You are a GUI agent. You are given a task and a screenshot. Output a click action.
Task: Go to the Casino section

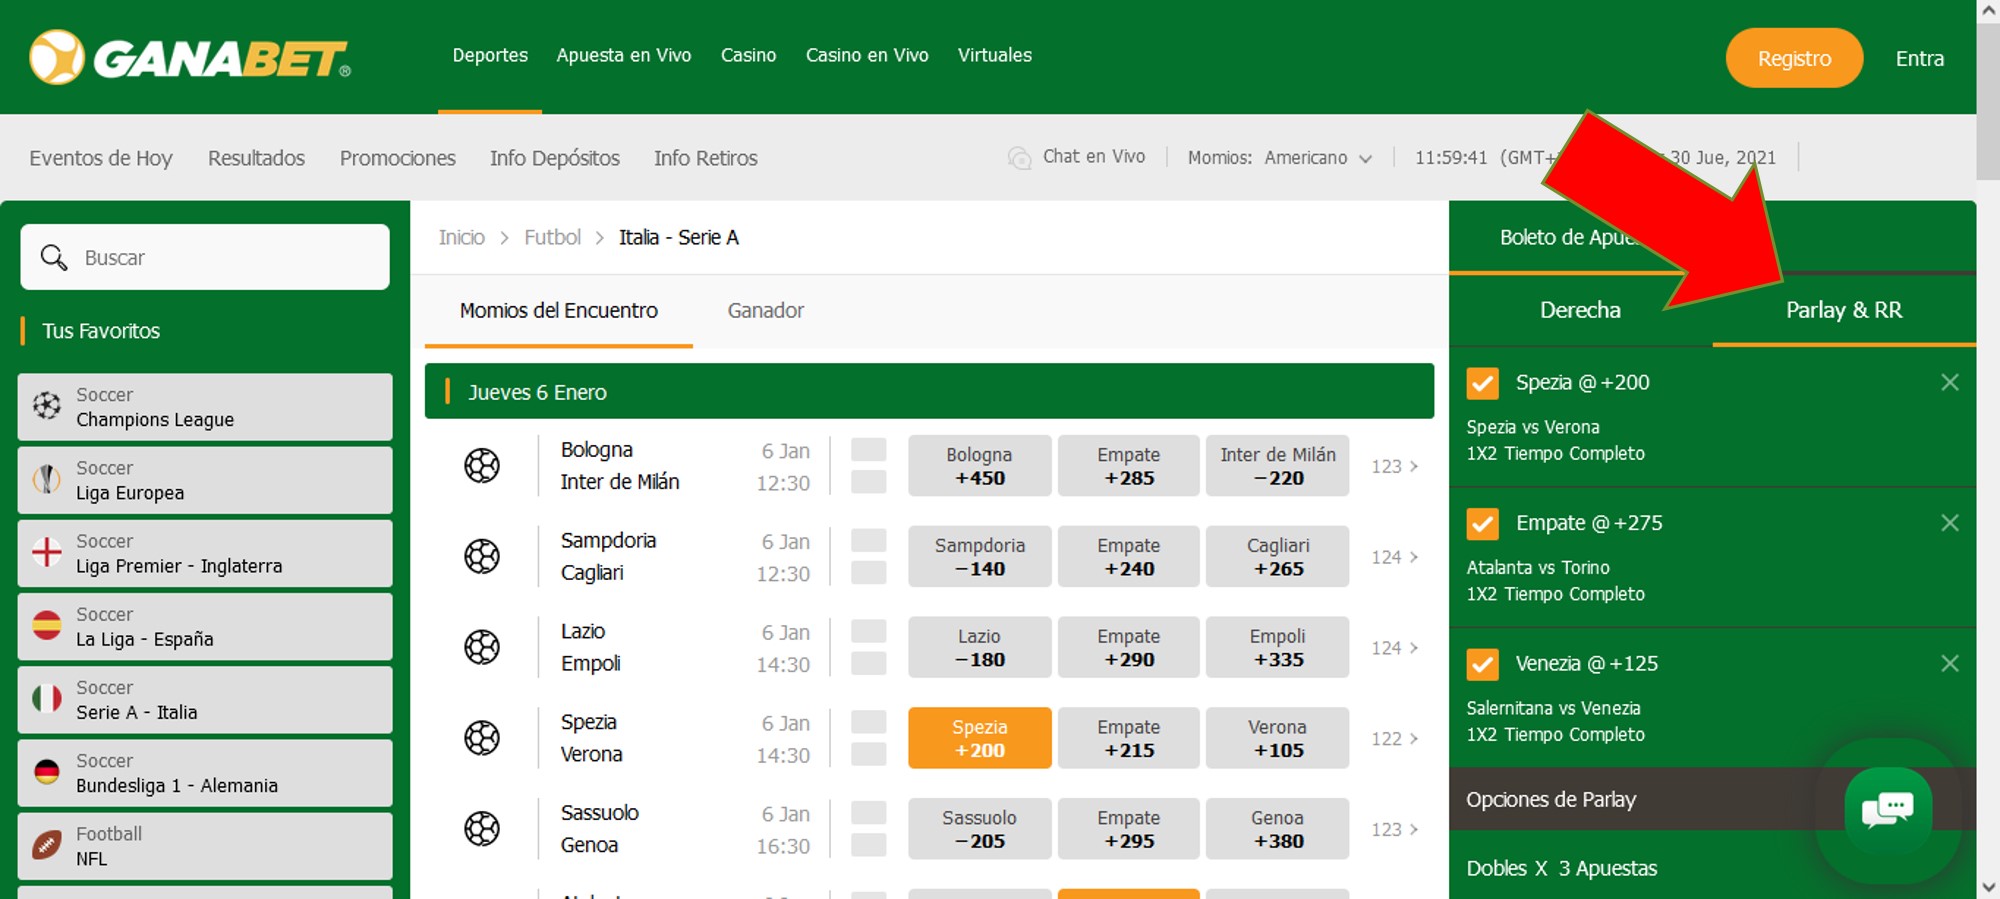point(748,55)
